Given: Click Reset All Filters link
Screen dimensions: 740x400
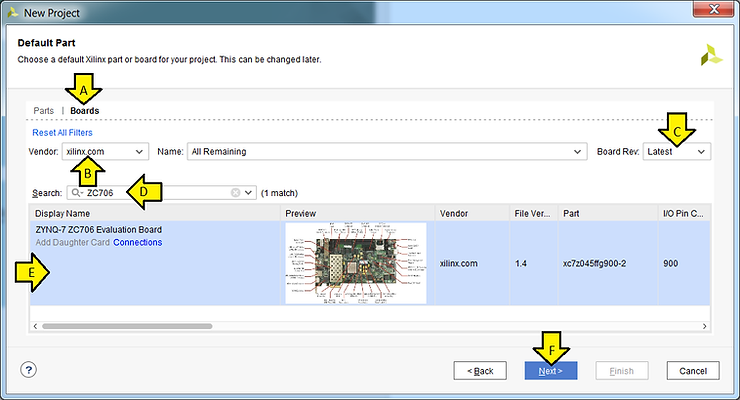Looking at the screenshot, I should click(63, 132).
